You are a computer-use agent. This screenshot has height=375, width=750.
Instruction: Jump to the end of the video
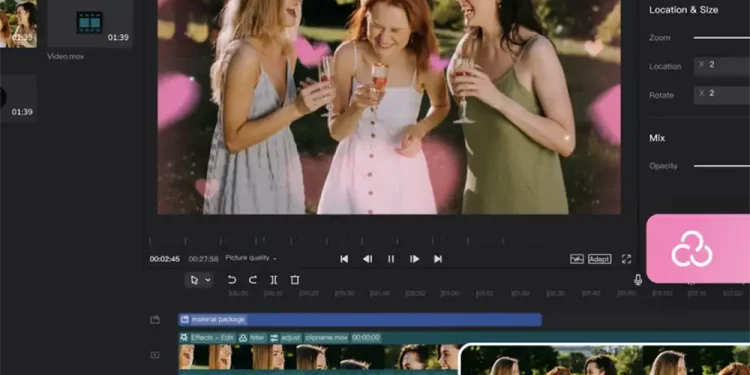(438, 259)
